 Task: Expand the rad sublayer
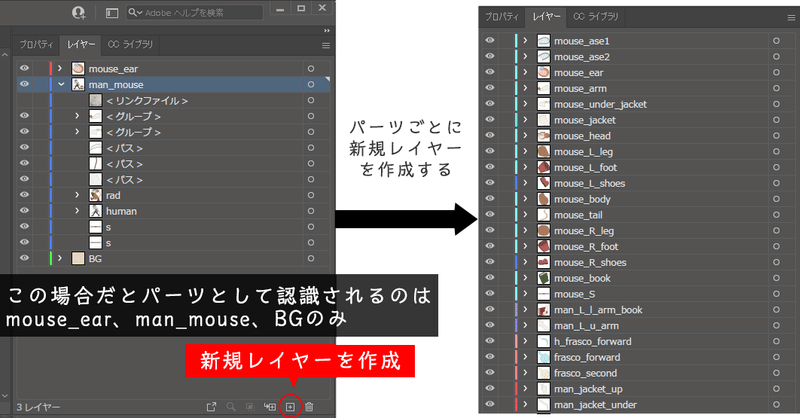pyautogui.click(x=77, y=195)
